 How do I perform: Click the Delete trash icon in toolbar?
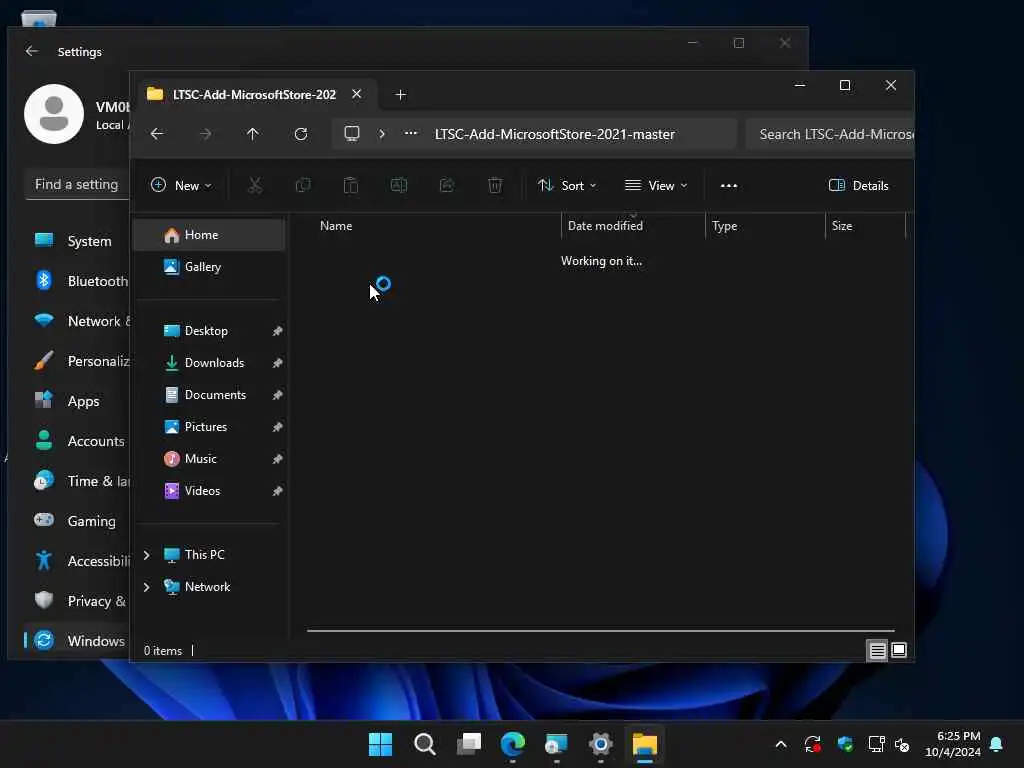[495, 185]
